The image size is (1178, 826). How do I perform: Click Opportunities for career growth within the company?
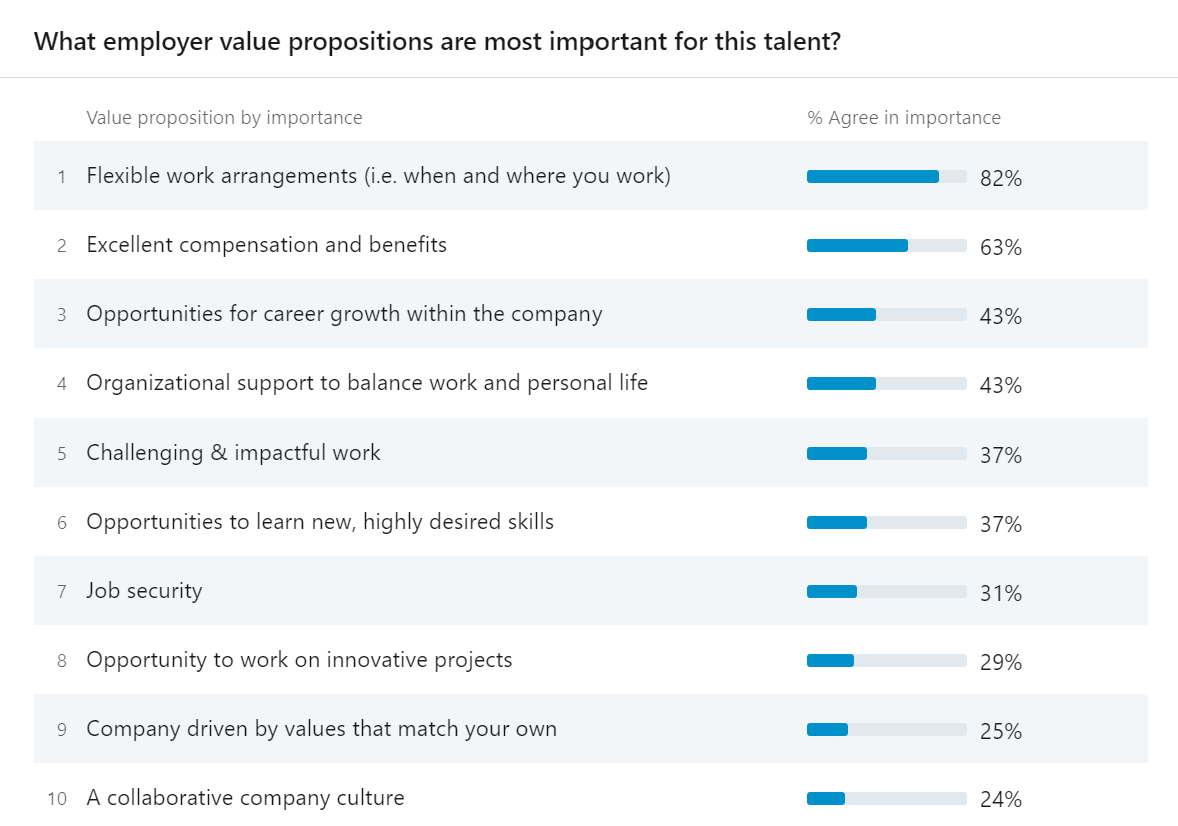point(344,314)
